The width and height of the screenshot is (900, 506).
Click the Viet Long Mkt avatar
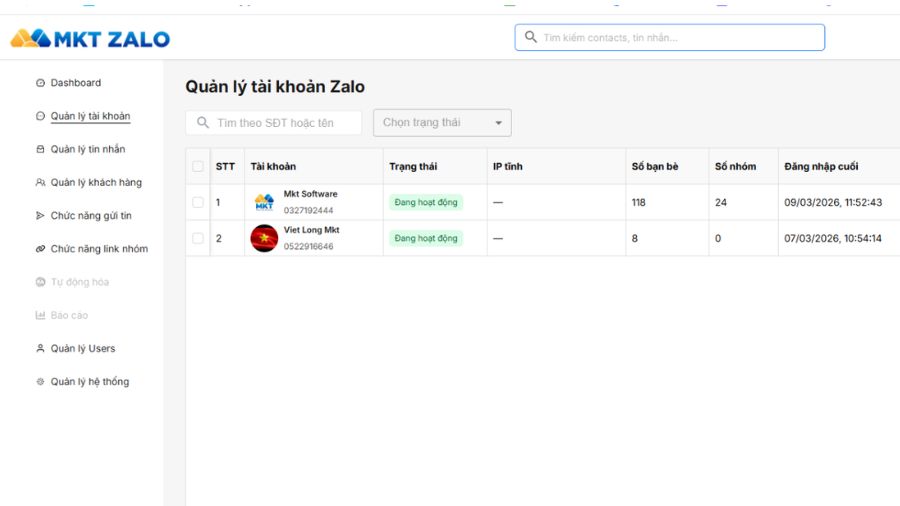(264, 238)
